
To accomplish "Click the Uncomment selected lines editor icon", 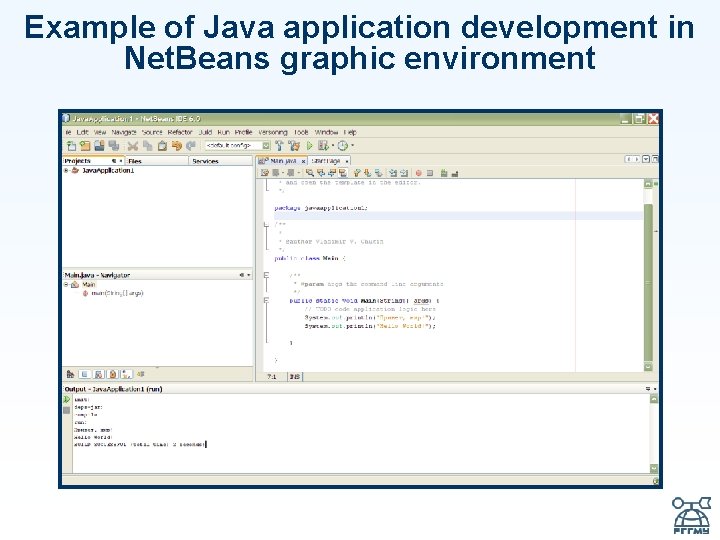I will coord(455,173).
